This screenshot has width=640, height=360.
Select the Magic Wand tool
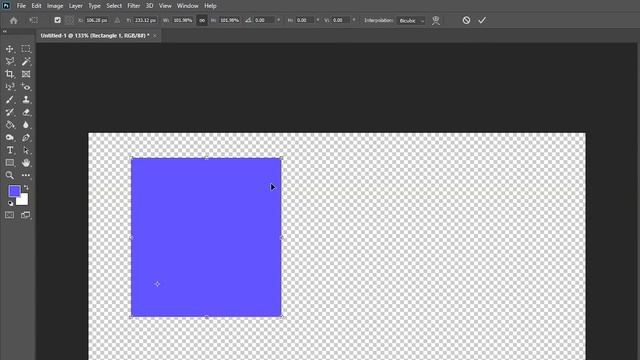click(x=26, y=62)
